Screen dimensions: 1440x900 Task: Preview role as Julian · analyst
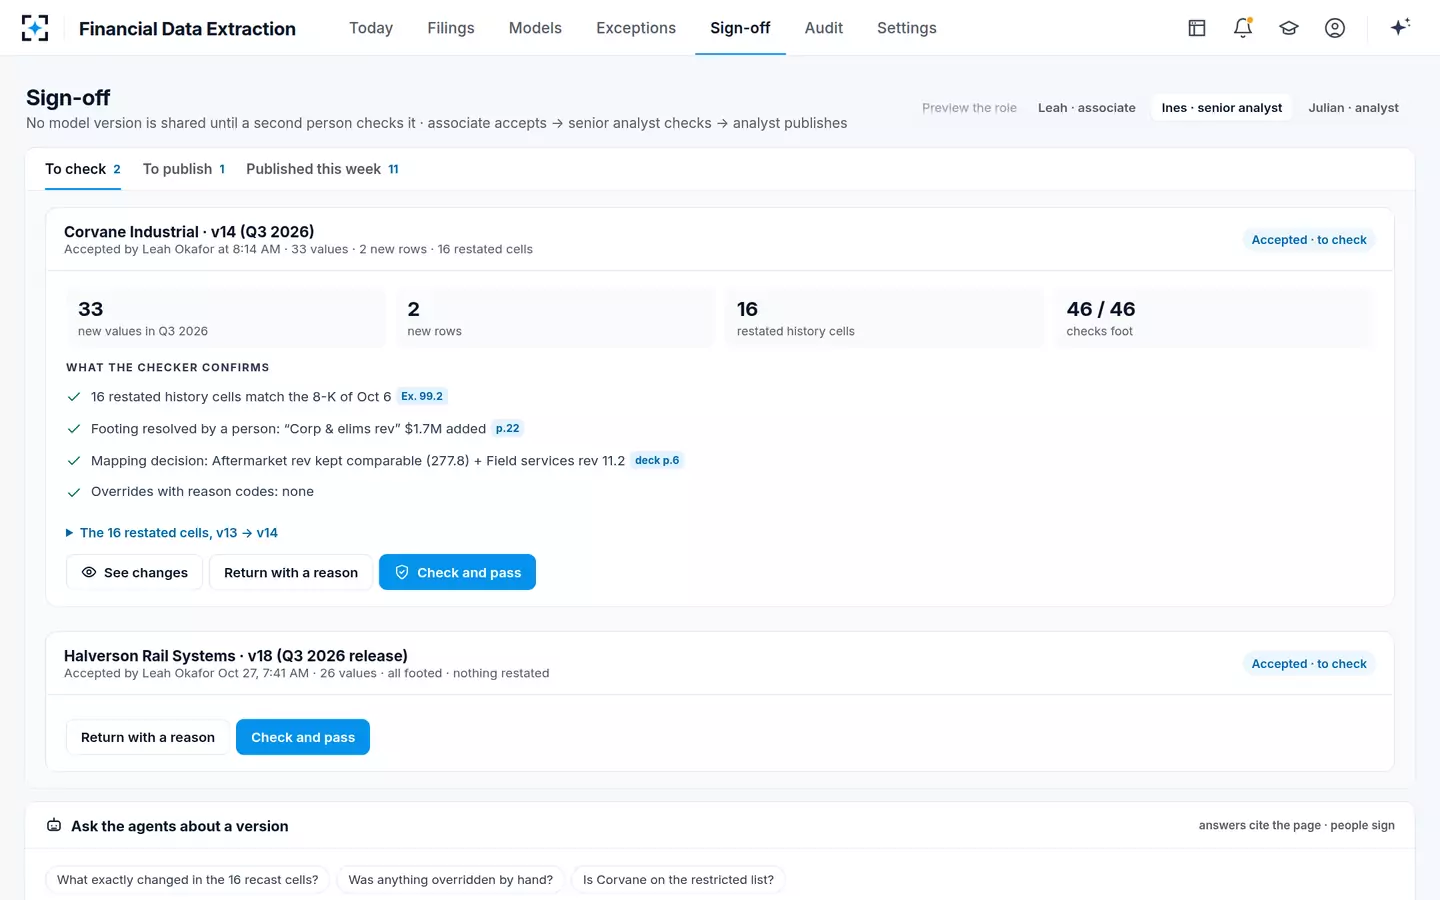coord(1354,108)
